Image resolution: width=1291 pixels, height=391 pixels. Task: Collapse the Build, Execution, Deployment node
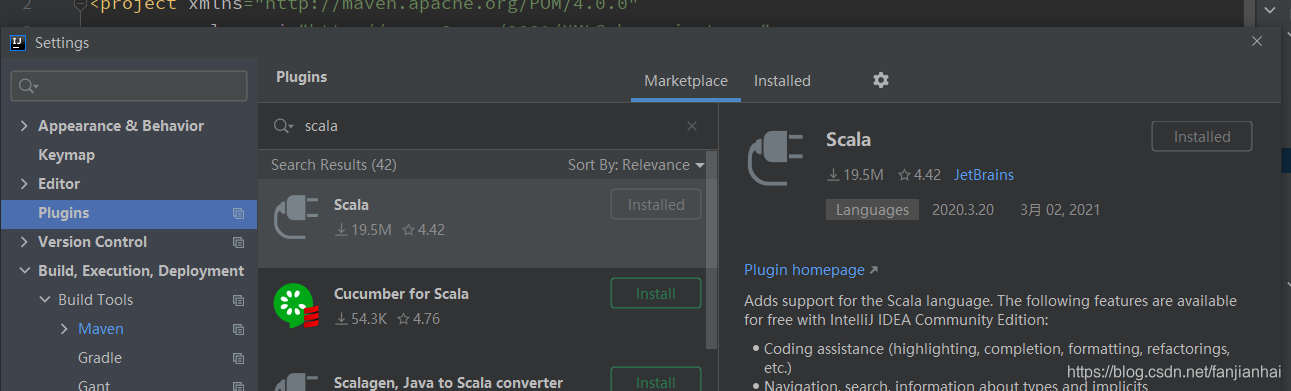click(x=24, y=271)
